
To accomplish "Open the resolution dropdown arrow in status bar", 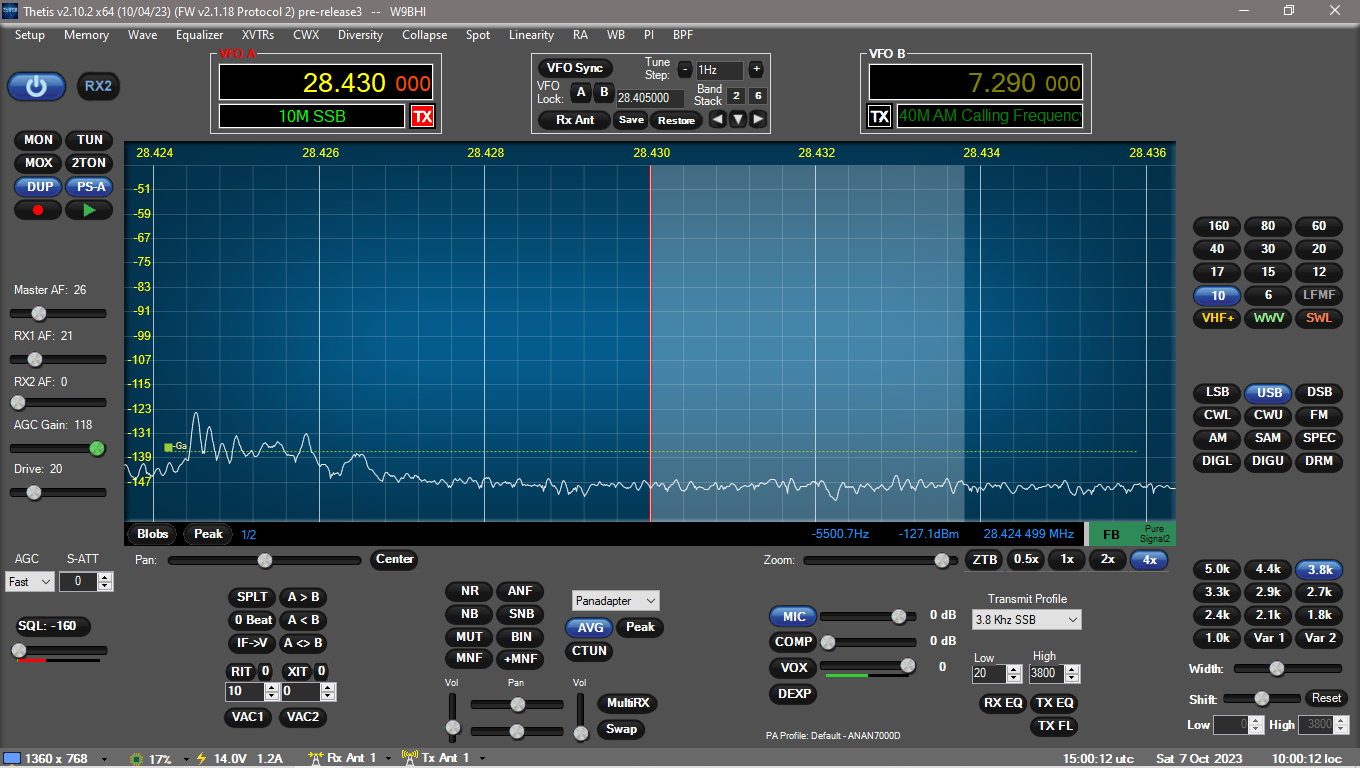I will tap(104, 759).
